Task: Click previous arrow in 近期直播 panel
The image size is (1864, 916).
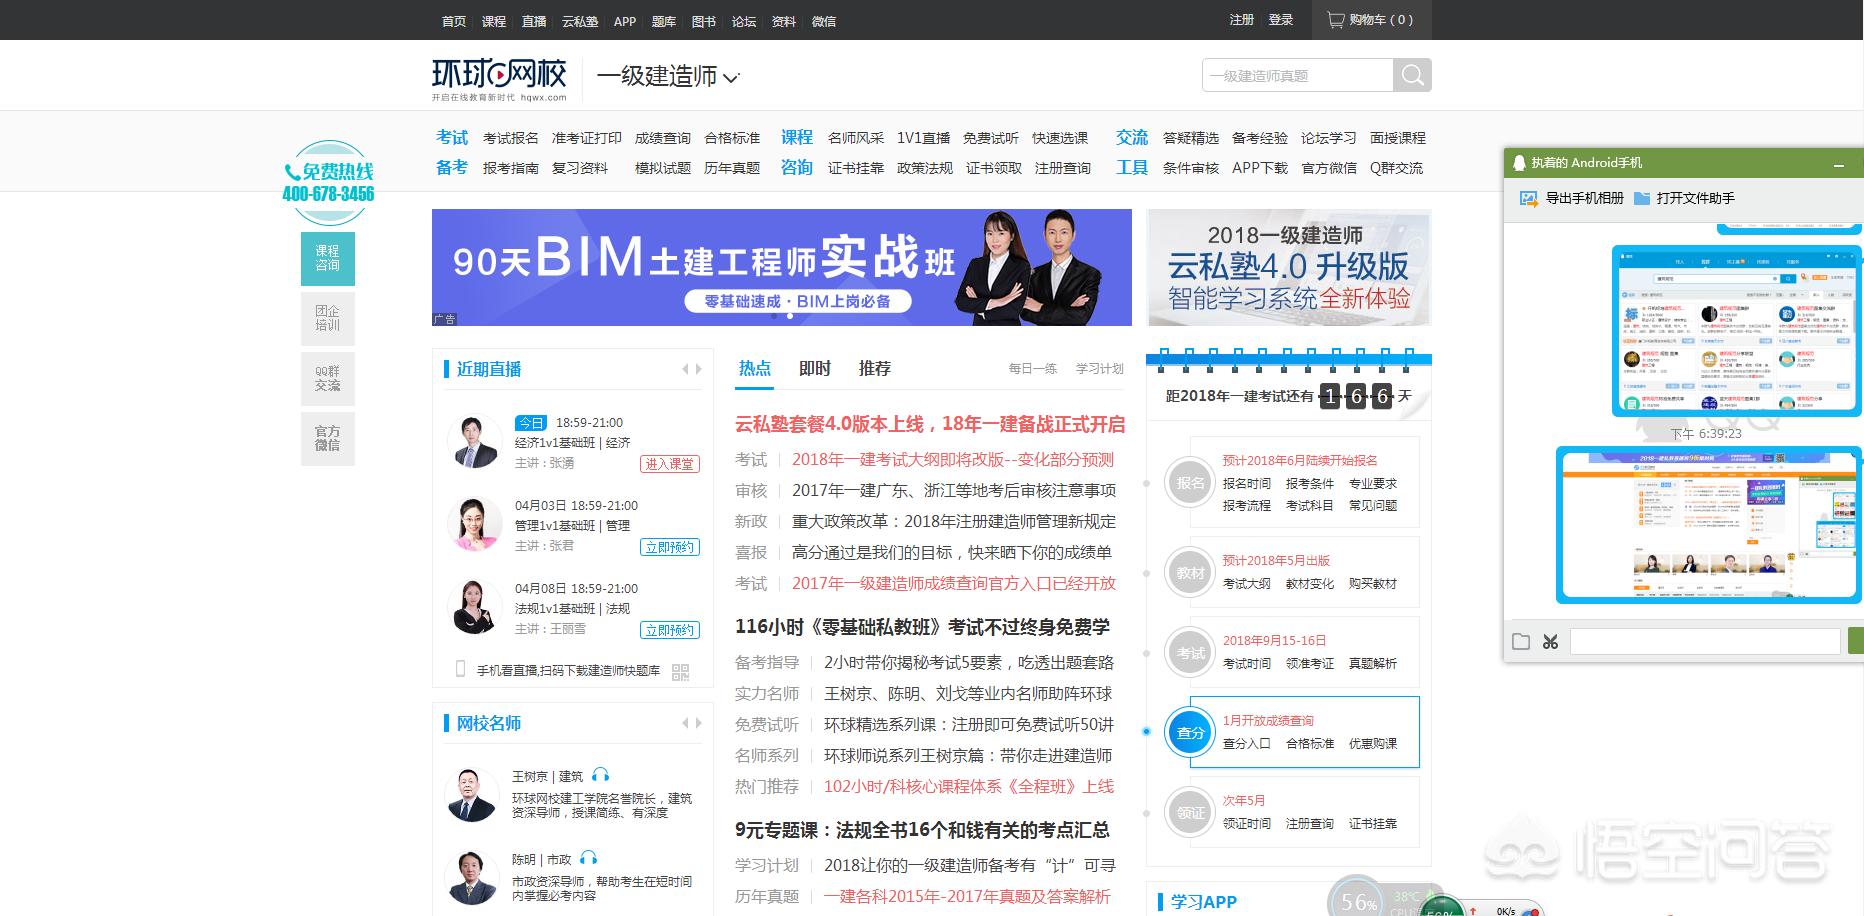Action: point(685,369)
